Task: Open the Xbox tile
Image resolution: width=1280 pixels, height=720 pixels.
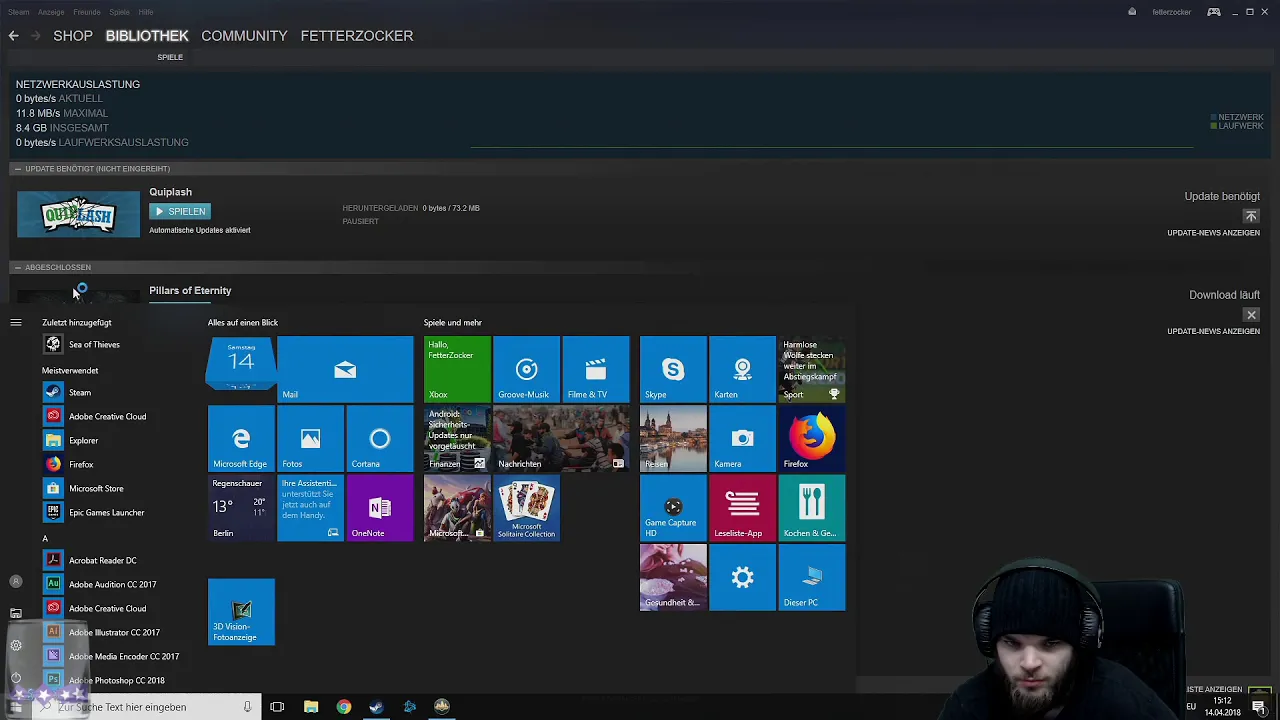Action: (457, 369)
